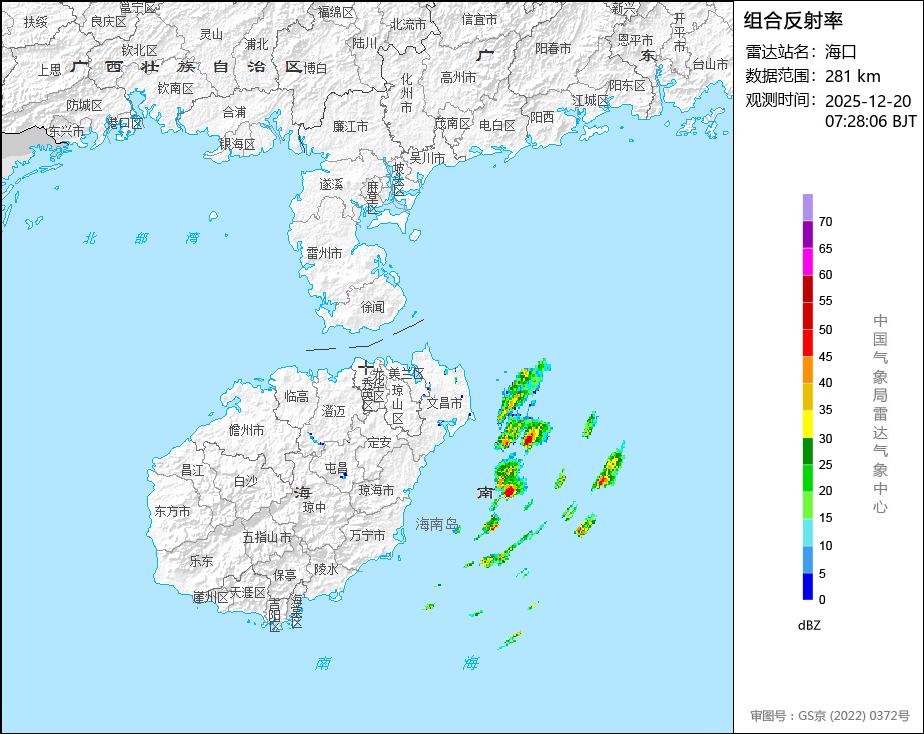
Task: Click the yellow legend segment between 30 and 35
Action: pyautogui.click(x=808, y=424)
